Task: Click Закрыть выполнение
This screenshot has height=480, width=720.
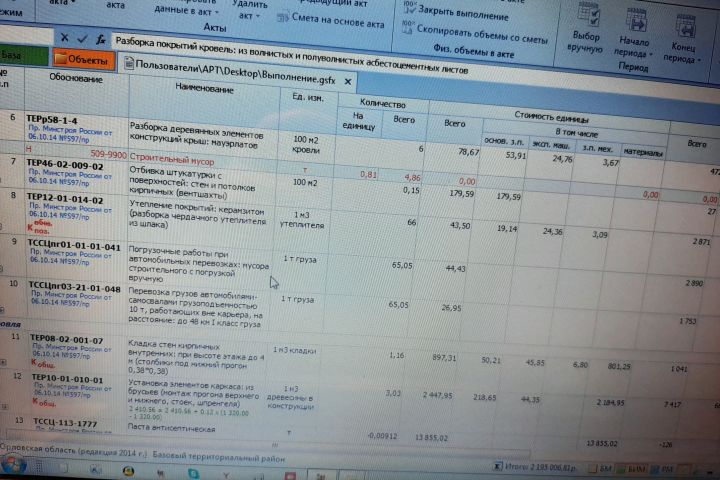Action: pos(463,13)
